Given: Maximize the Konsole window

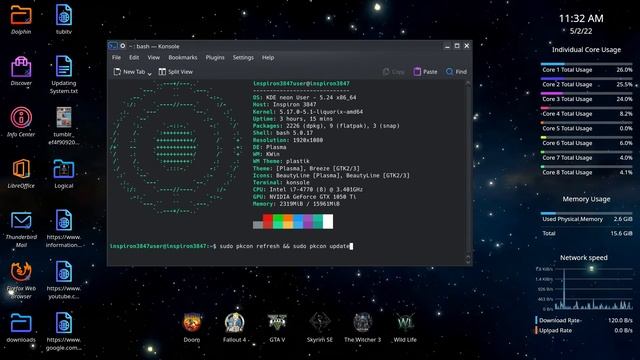Looking at the screenshot, I should pos(457,46).
